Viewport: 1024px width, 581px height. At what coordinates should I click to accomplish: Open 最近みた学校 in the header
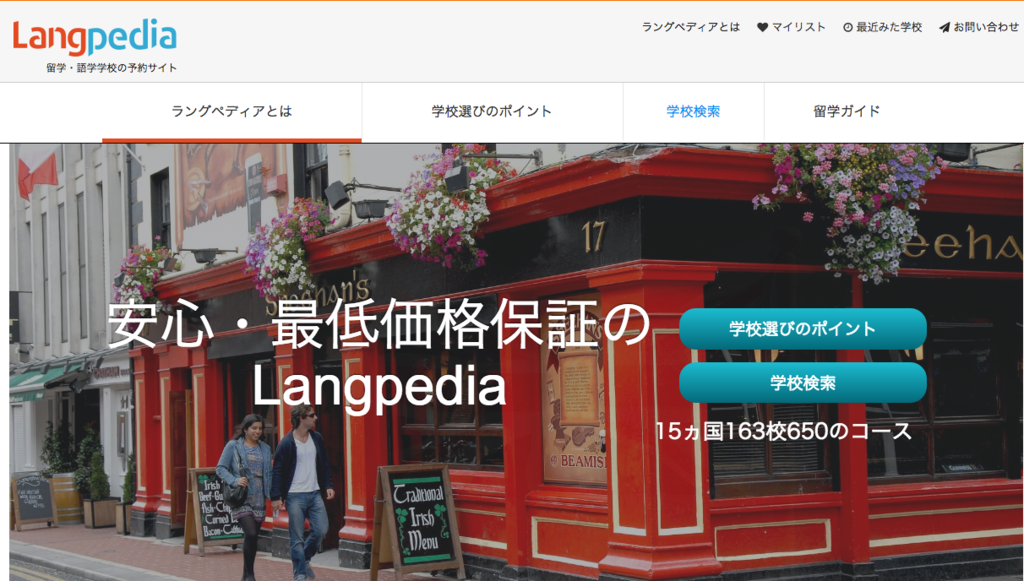point(889,27)
